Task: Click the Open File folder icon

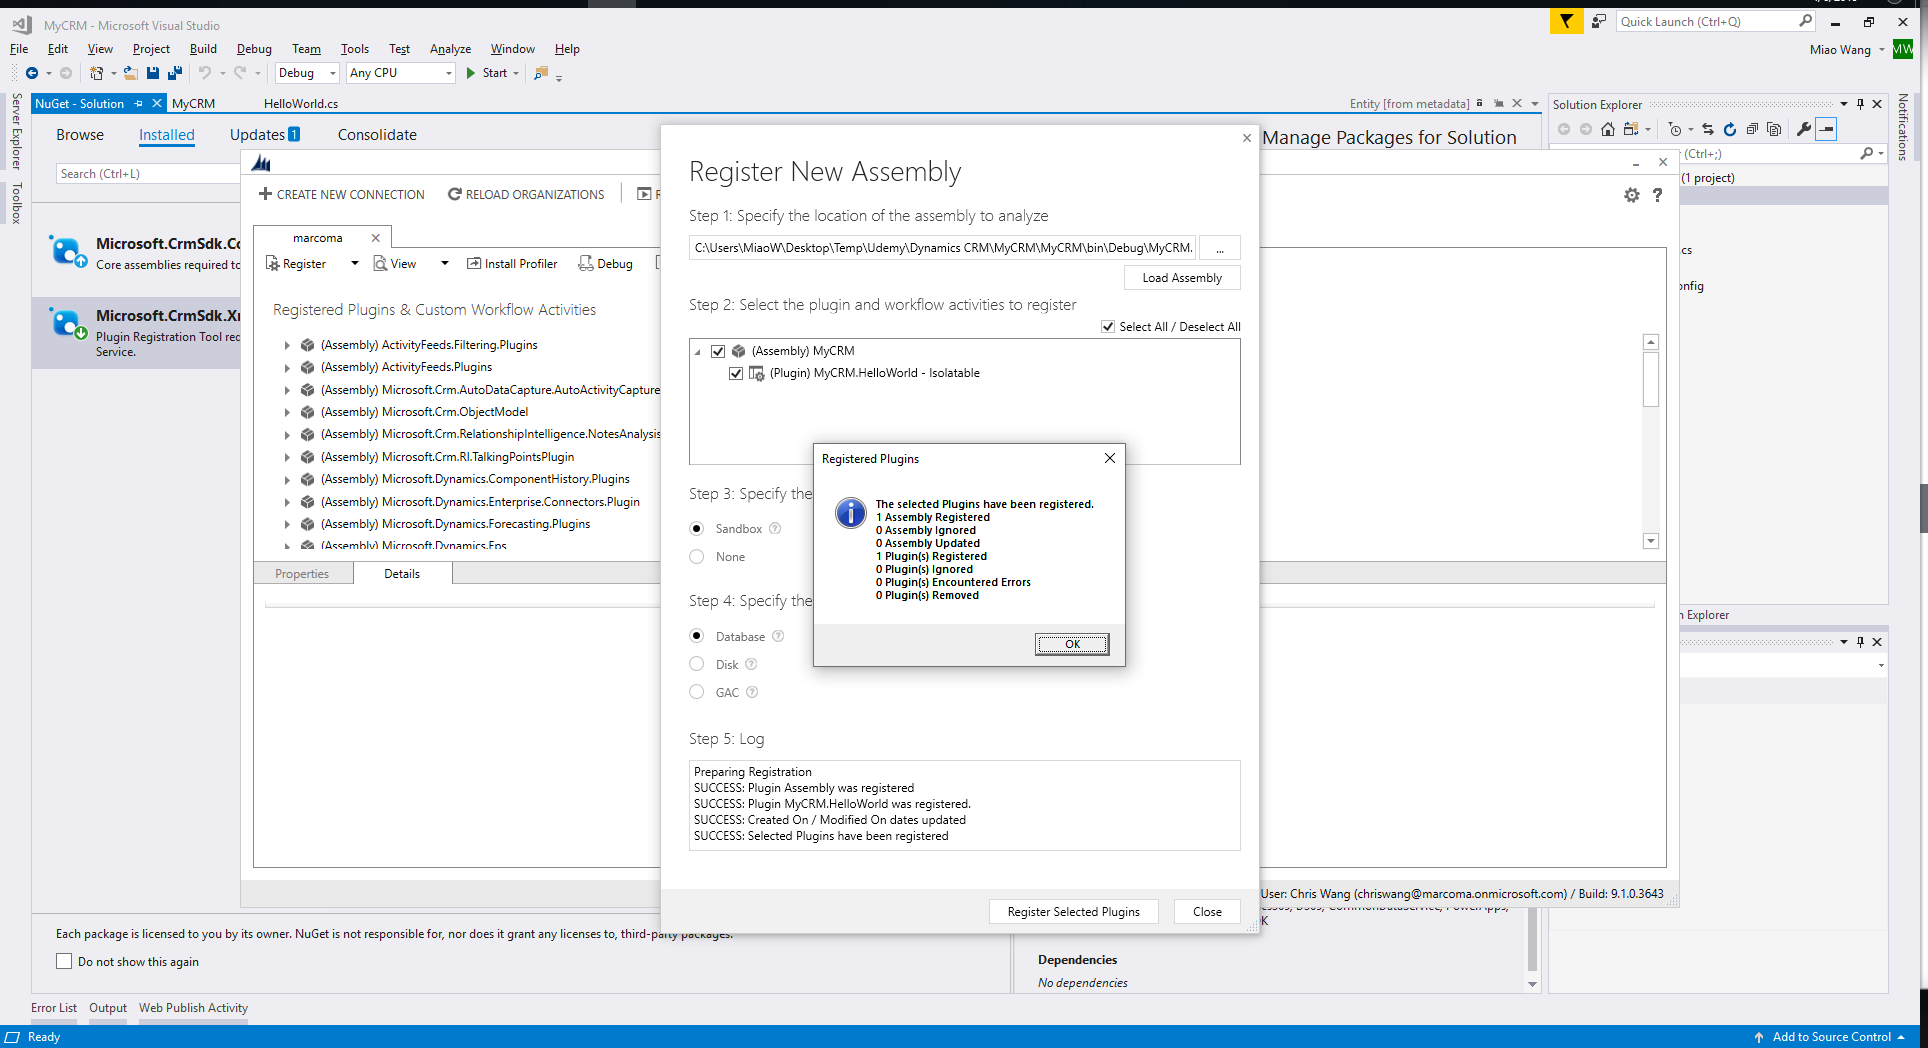Action: [130, 73]
